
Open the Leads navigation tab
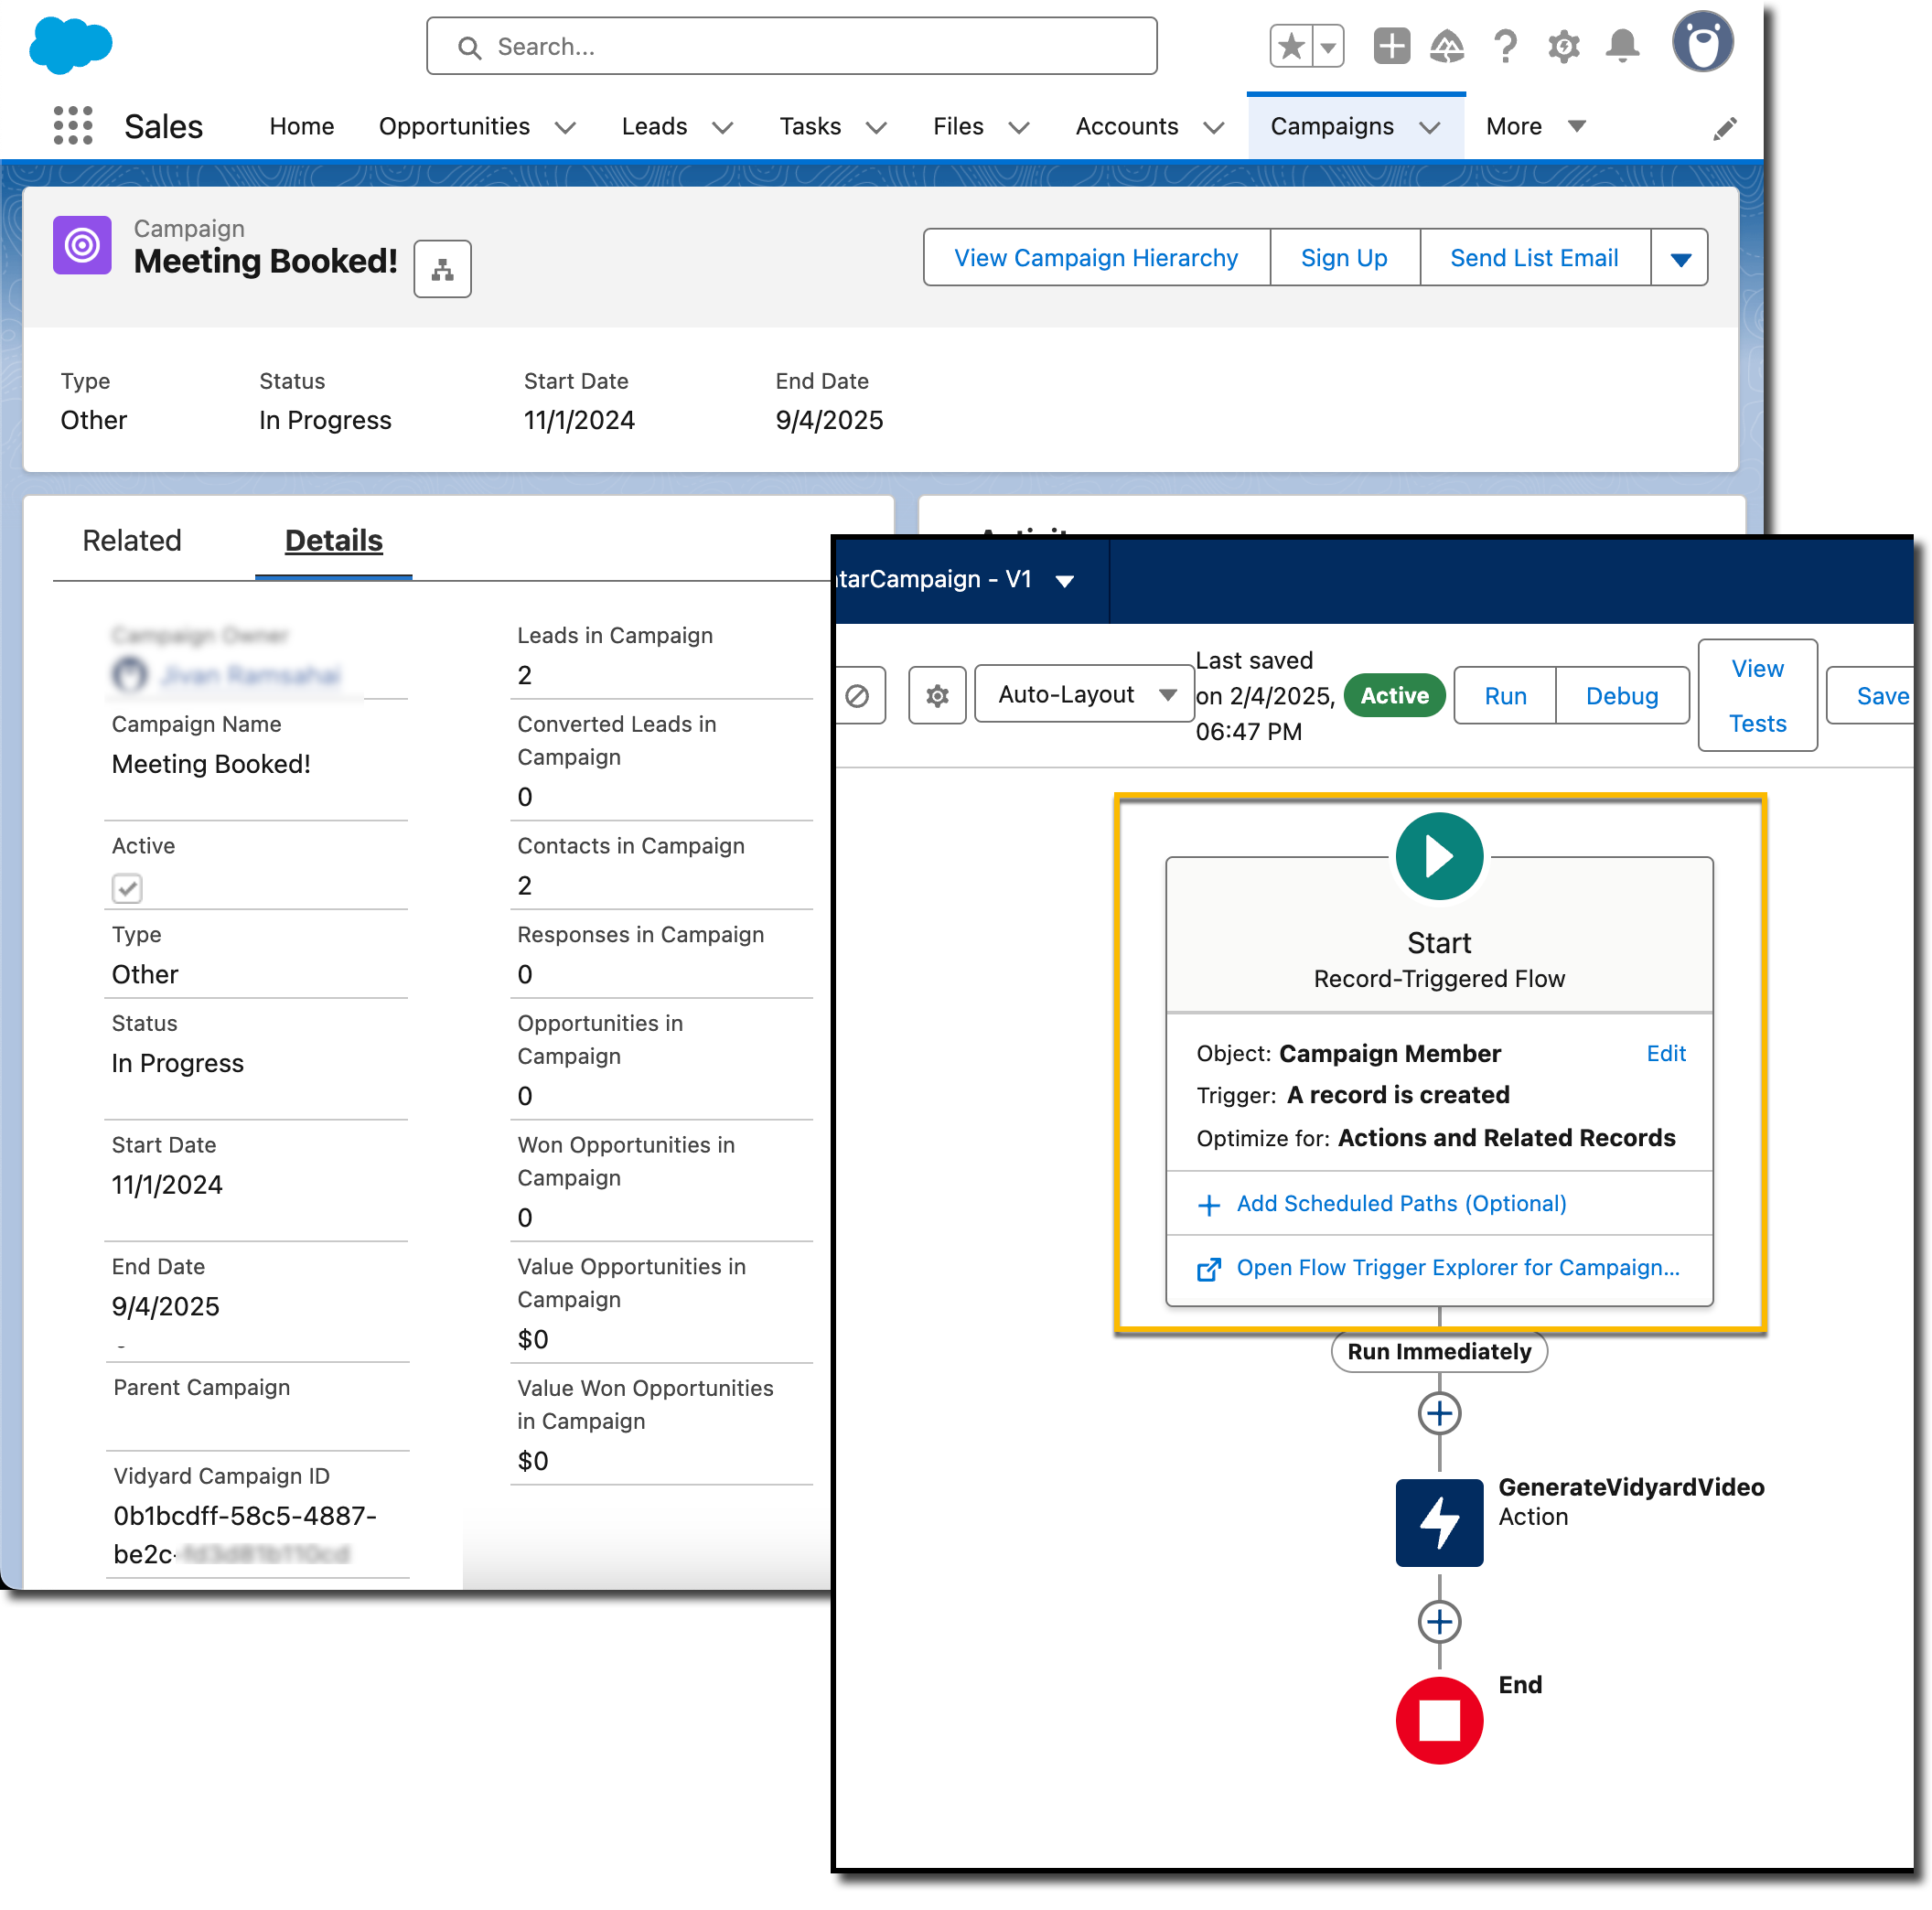click(x=654, y=127)
